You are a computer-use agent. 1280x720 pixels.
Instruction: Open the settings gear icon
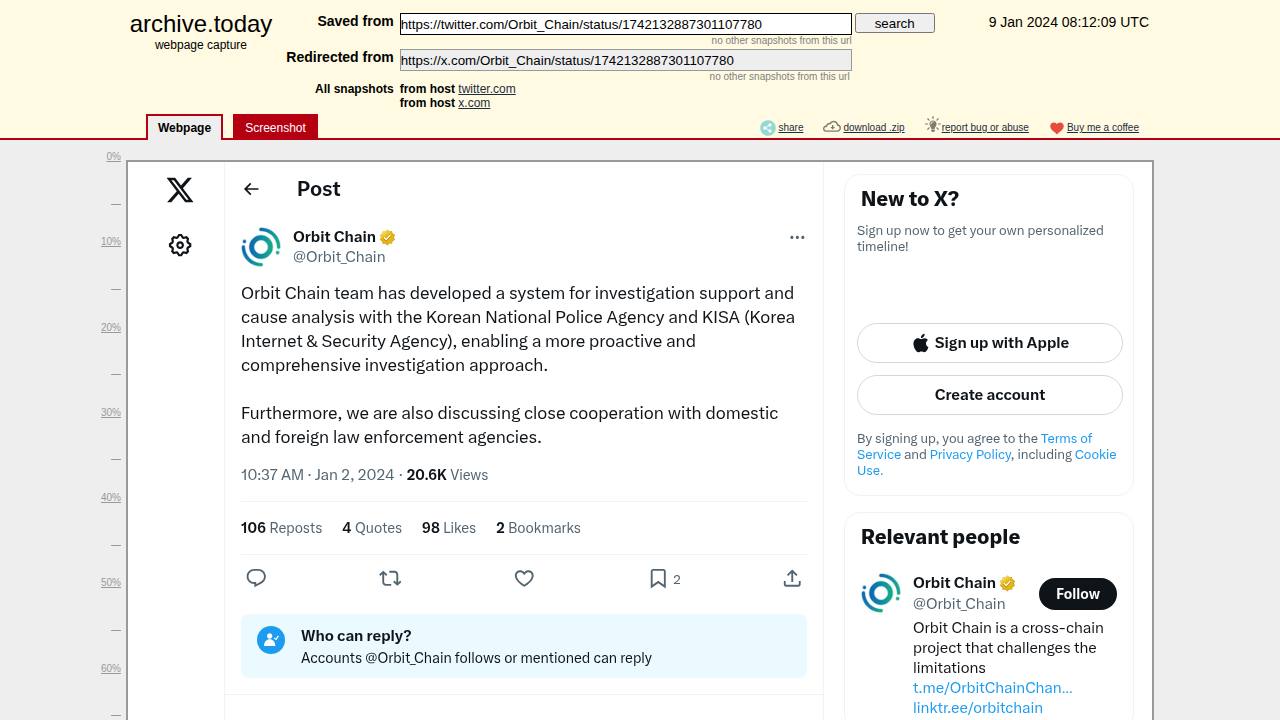180,245
